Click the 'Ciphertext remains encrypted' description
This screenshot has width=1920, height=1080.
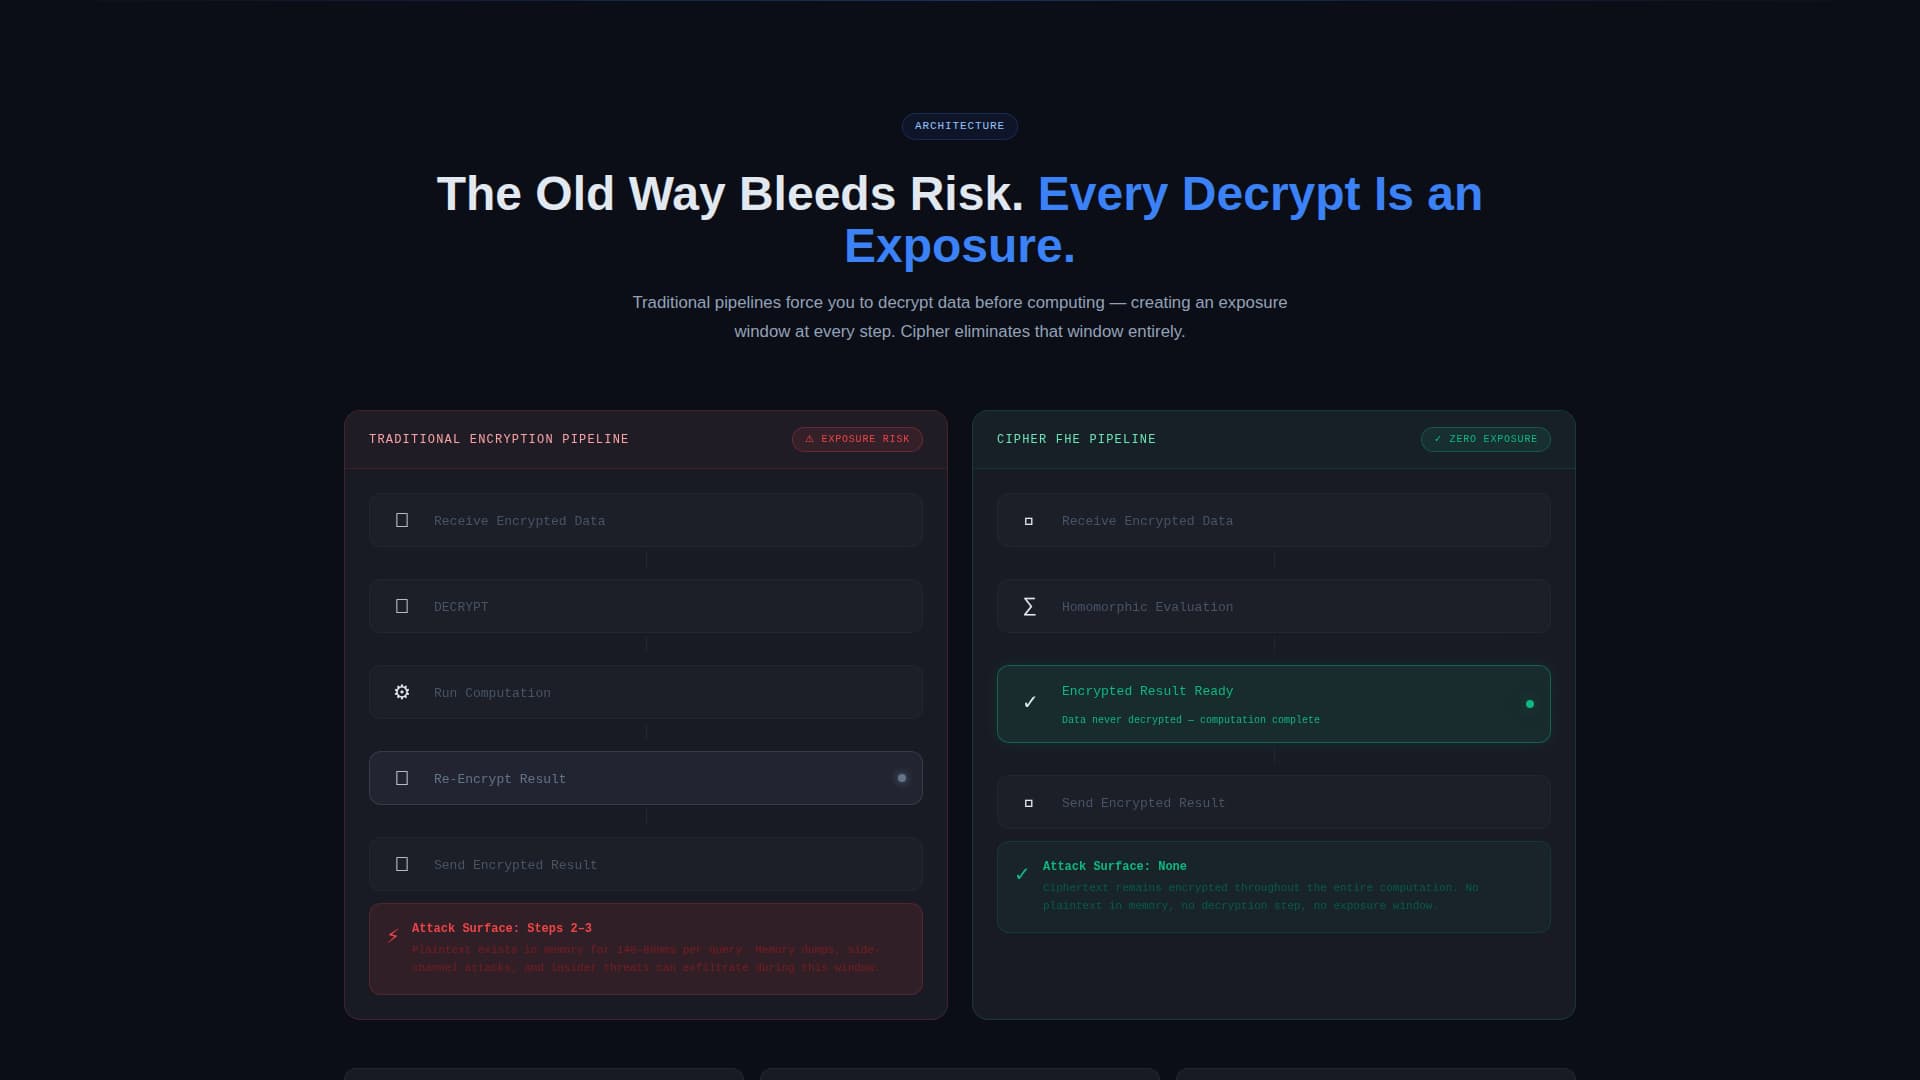click(x=1260, y=896)
